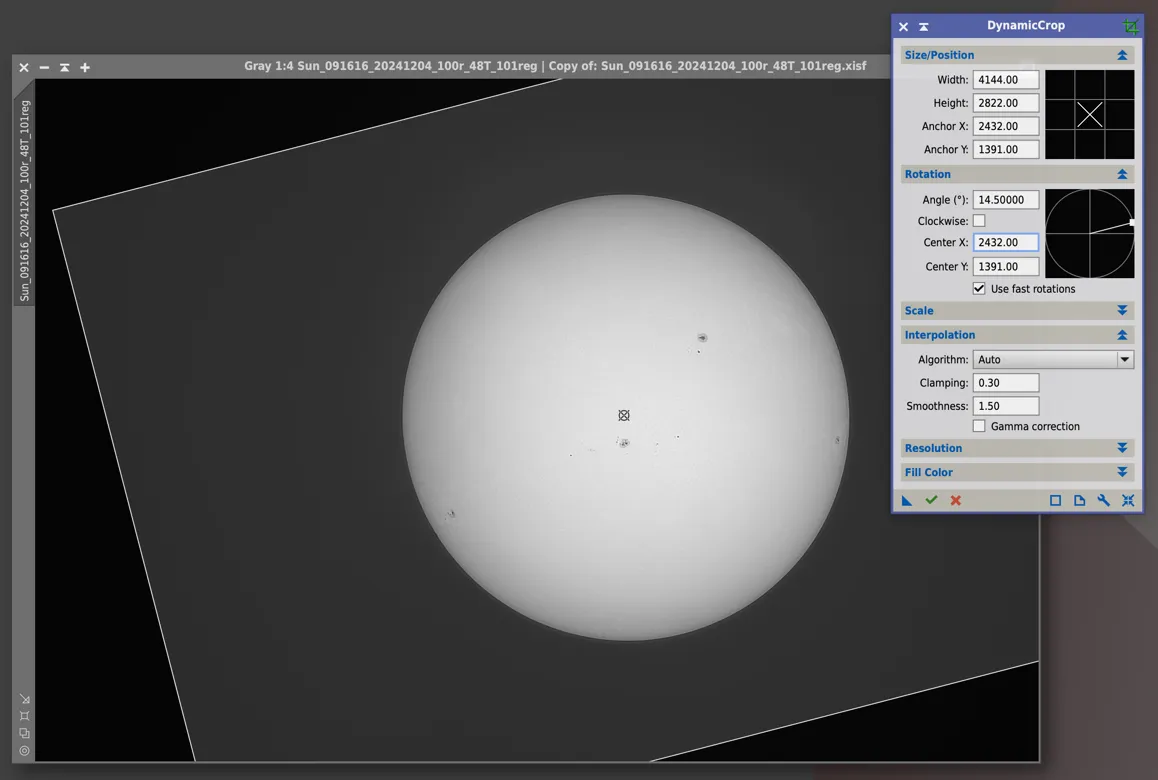
Task: Cancel DynamicCrop with the red X
Action: (x=956, y=500)
